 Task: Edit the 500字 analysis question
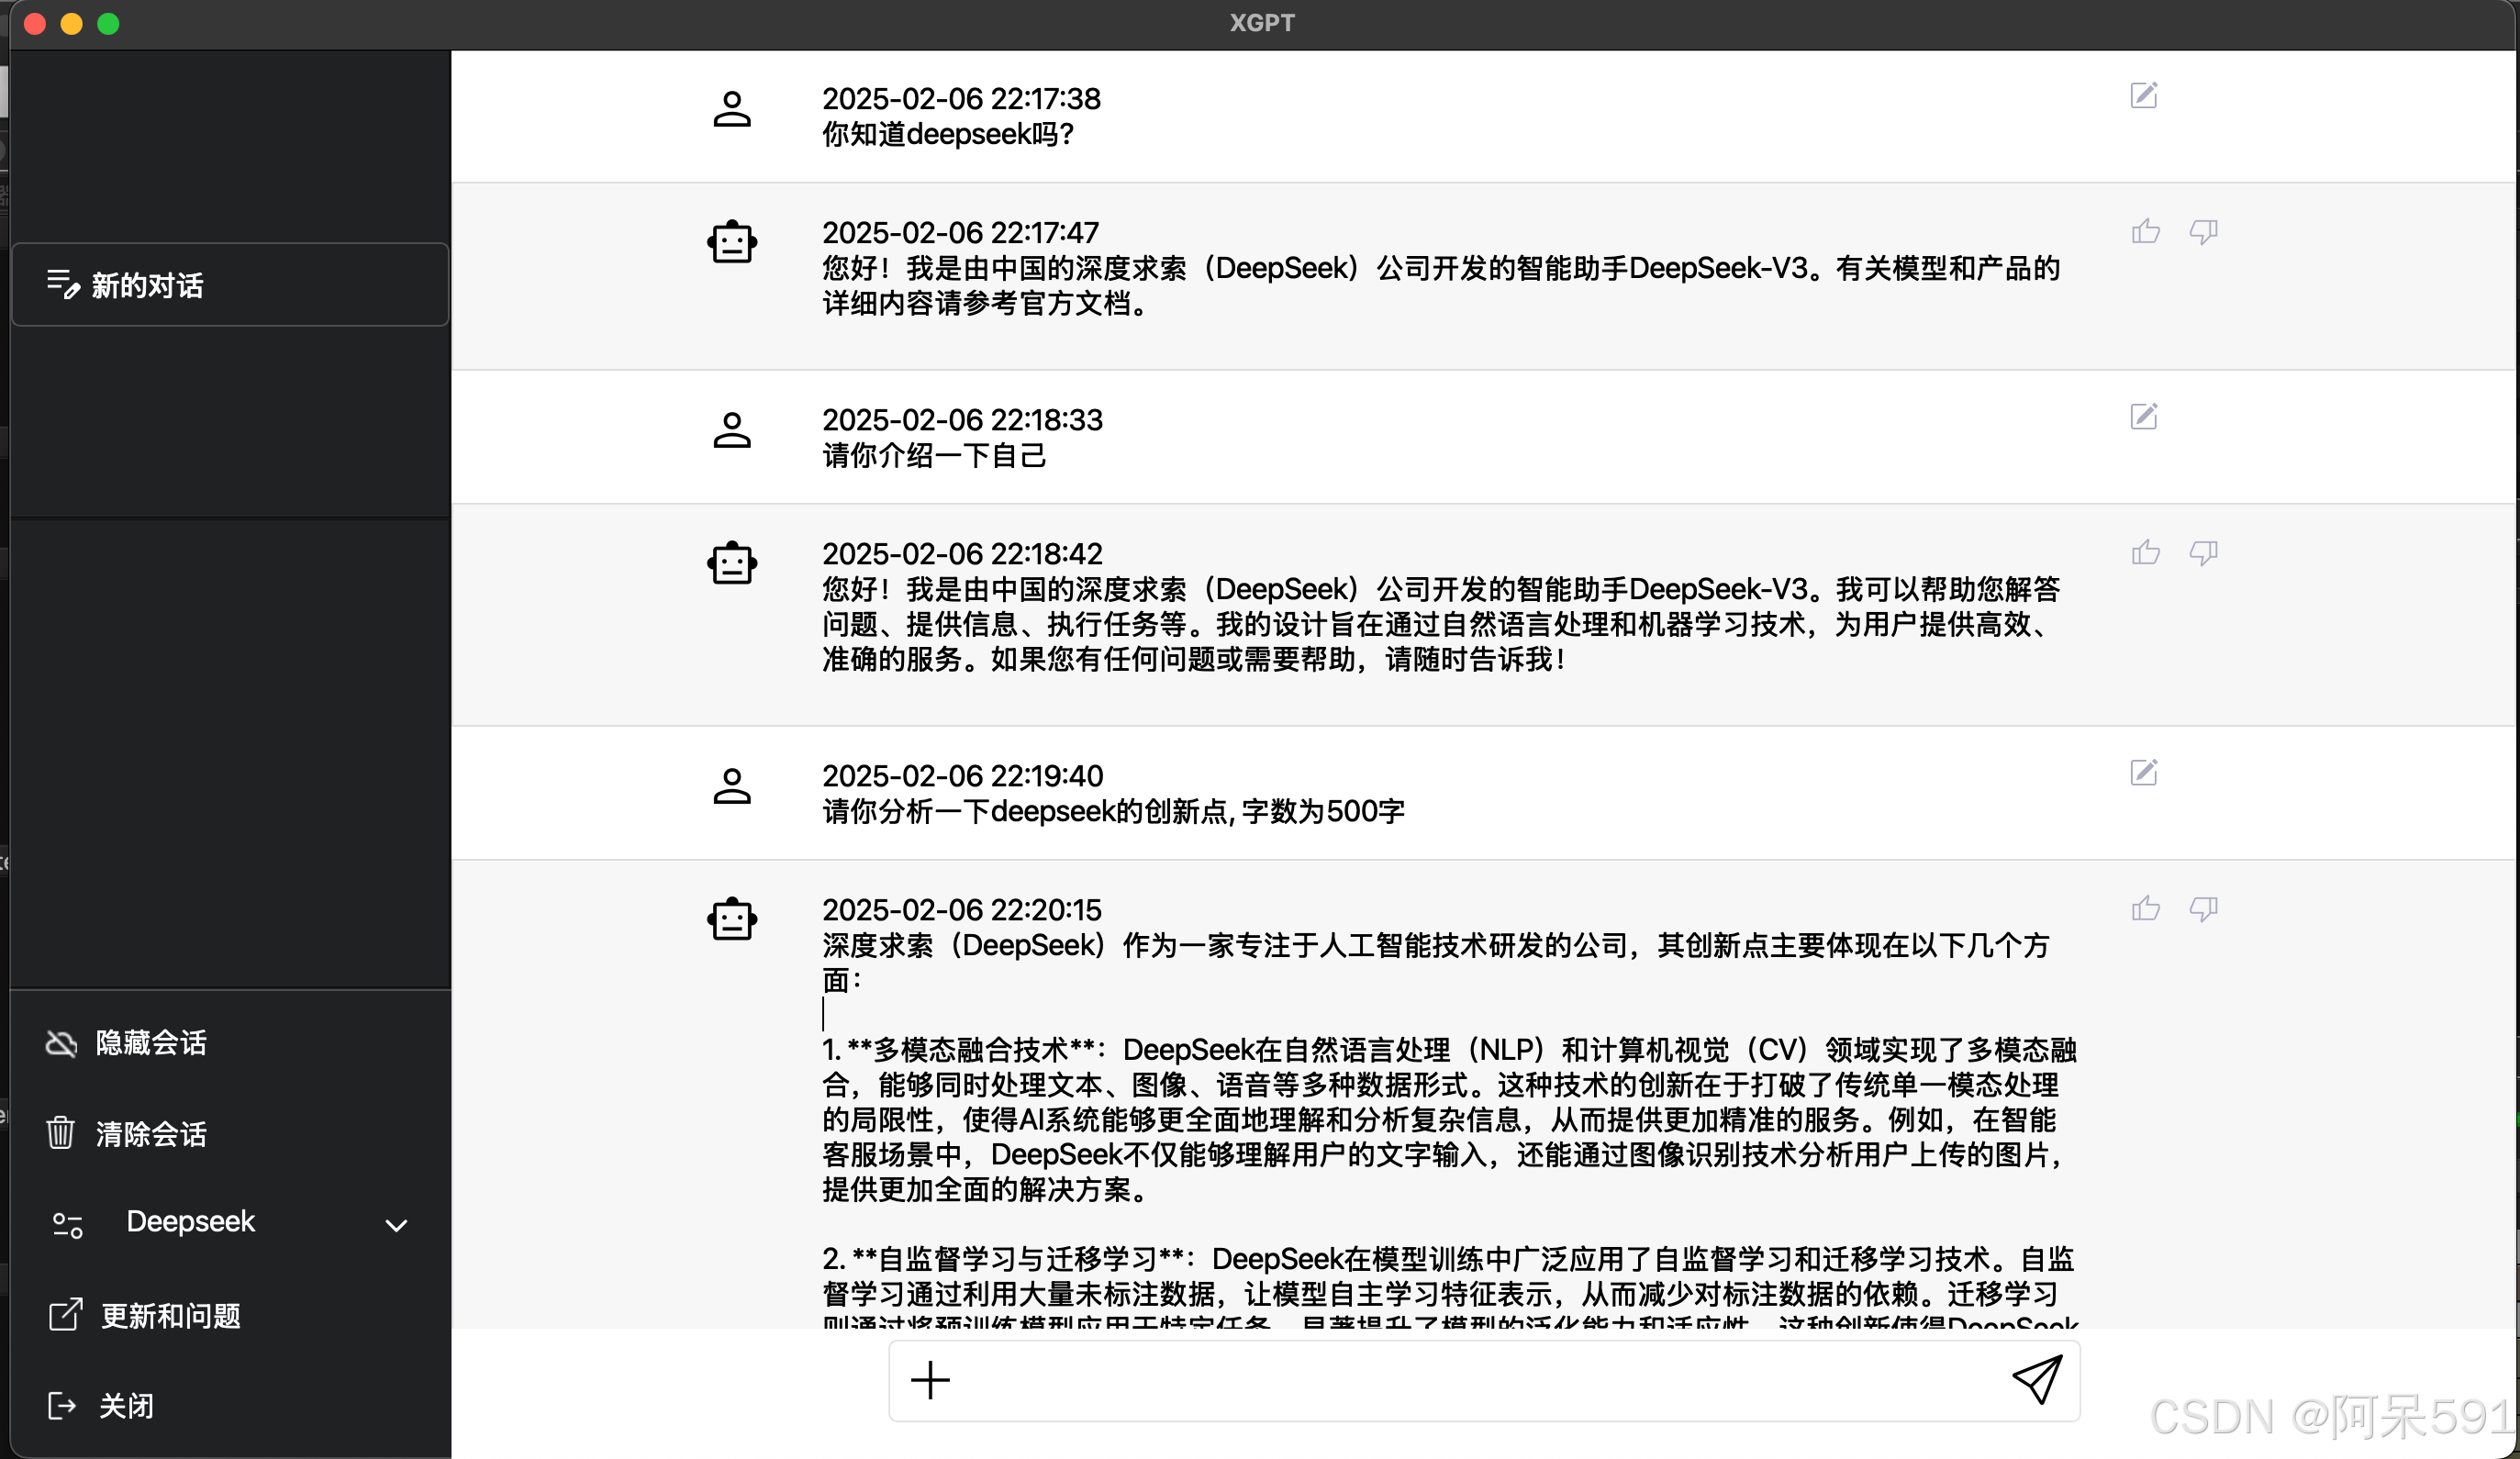[2143, 772]
